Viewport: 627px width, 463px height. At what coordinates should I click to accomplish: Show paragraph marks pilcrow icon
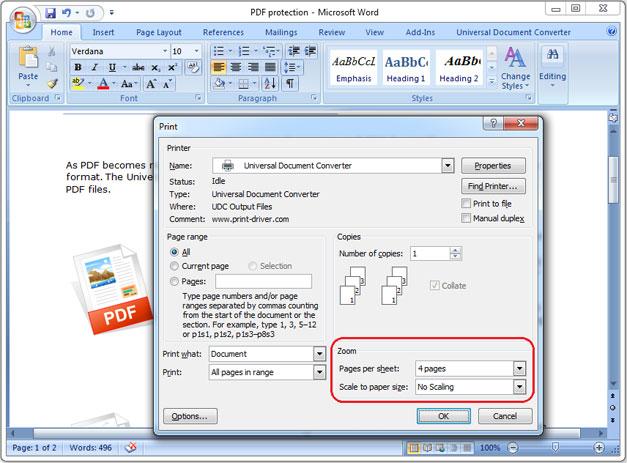click(x=290, y=84)
